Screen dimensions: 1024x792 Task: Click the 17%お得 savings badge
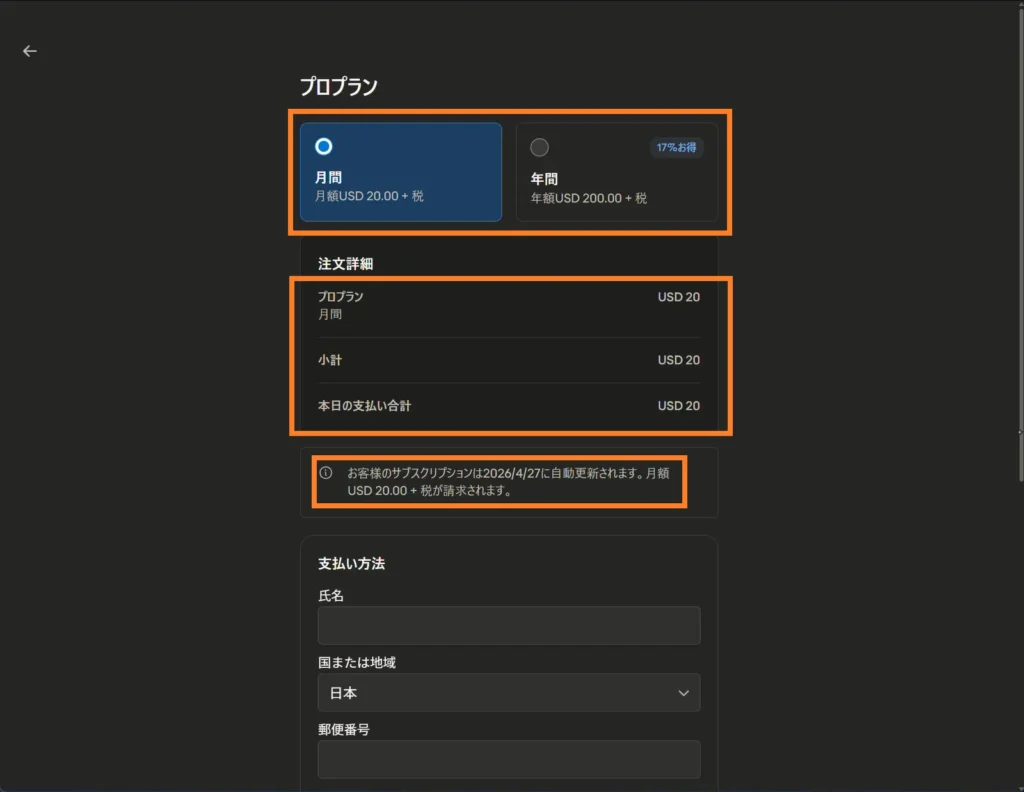tap(676, 146)
